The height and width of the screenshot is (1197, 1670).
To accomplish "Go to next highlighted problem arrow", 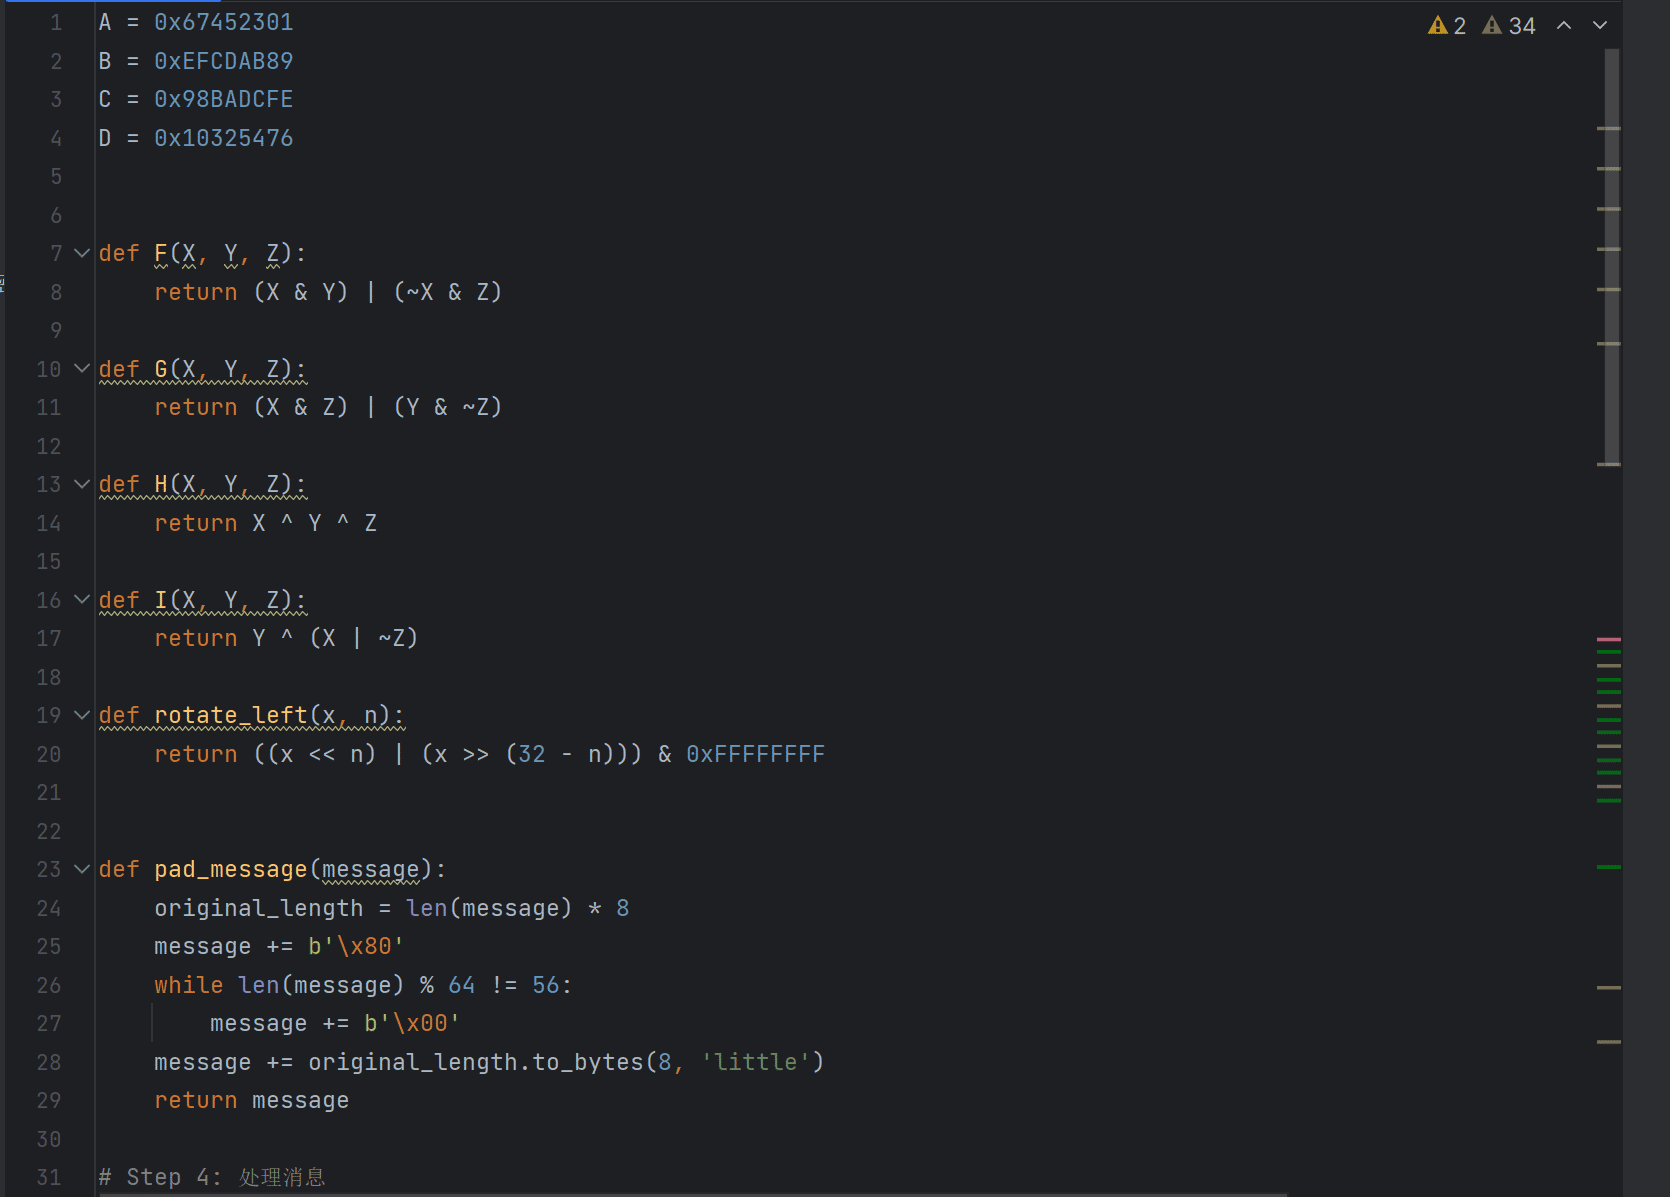I will (1600, 26).
